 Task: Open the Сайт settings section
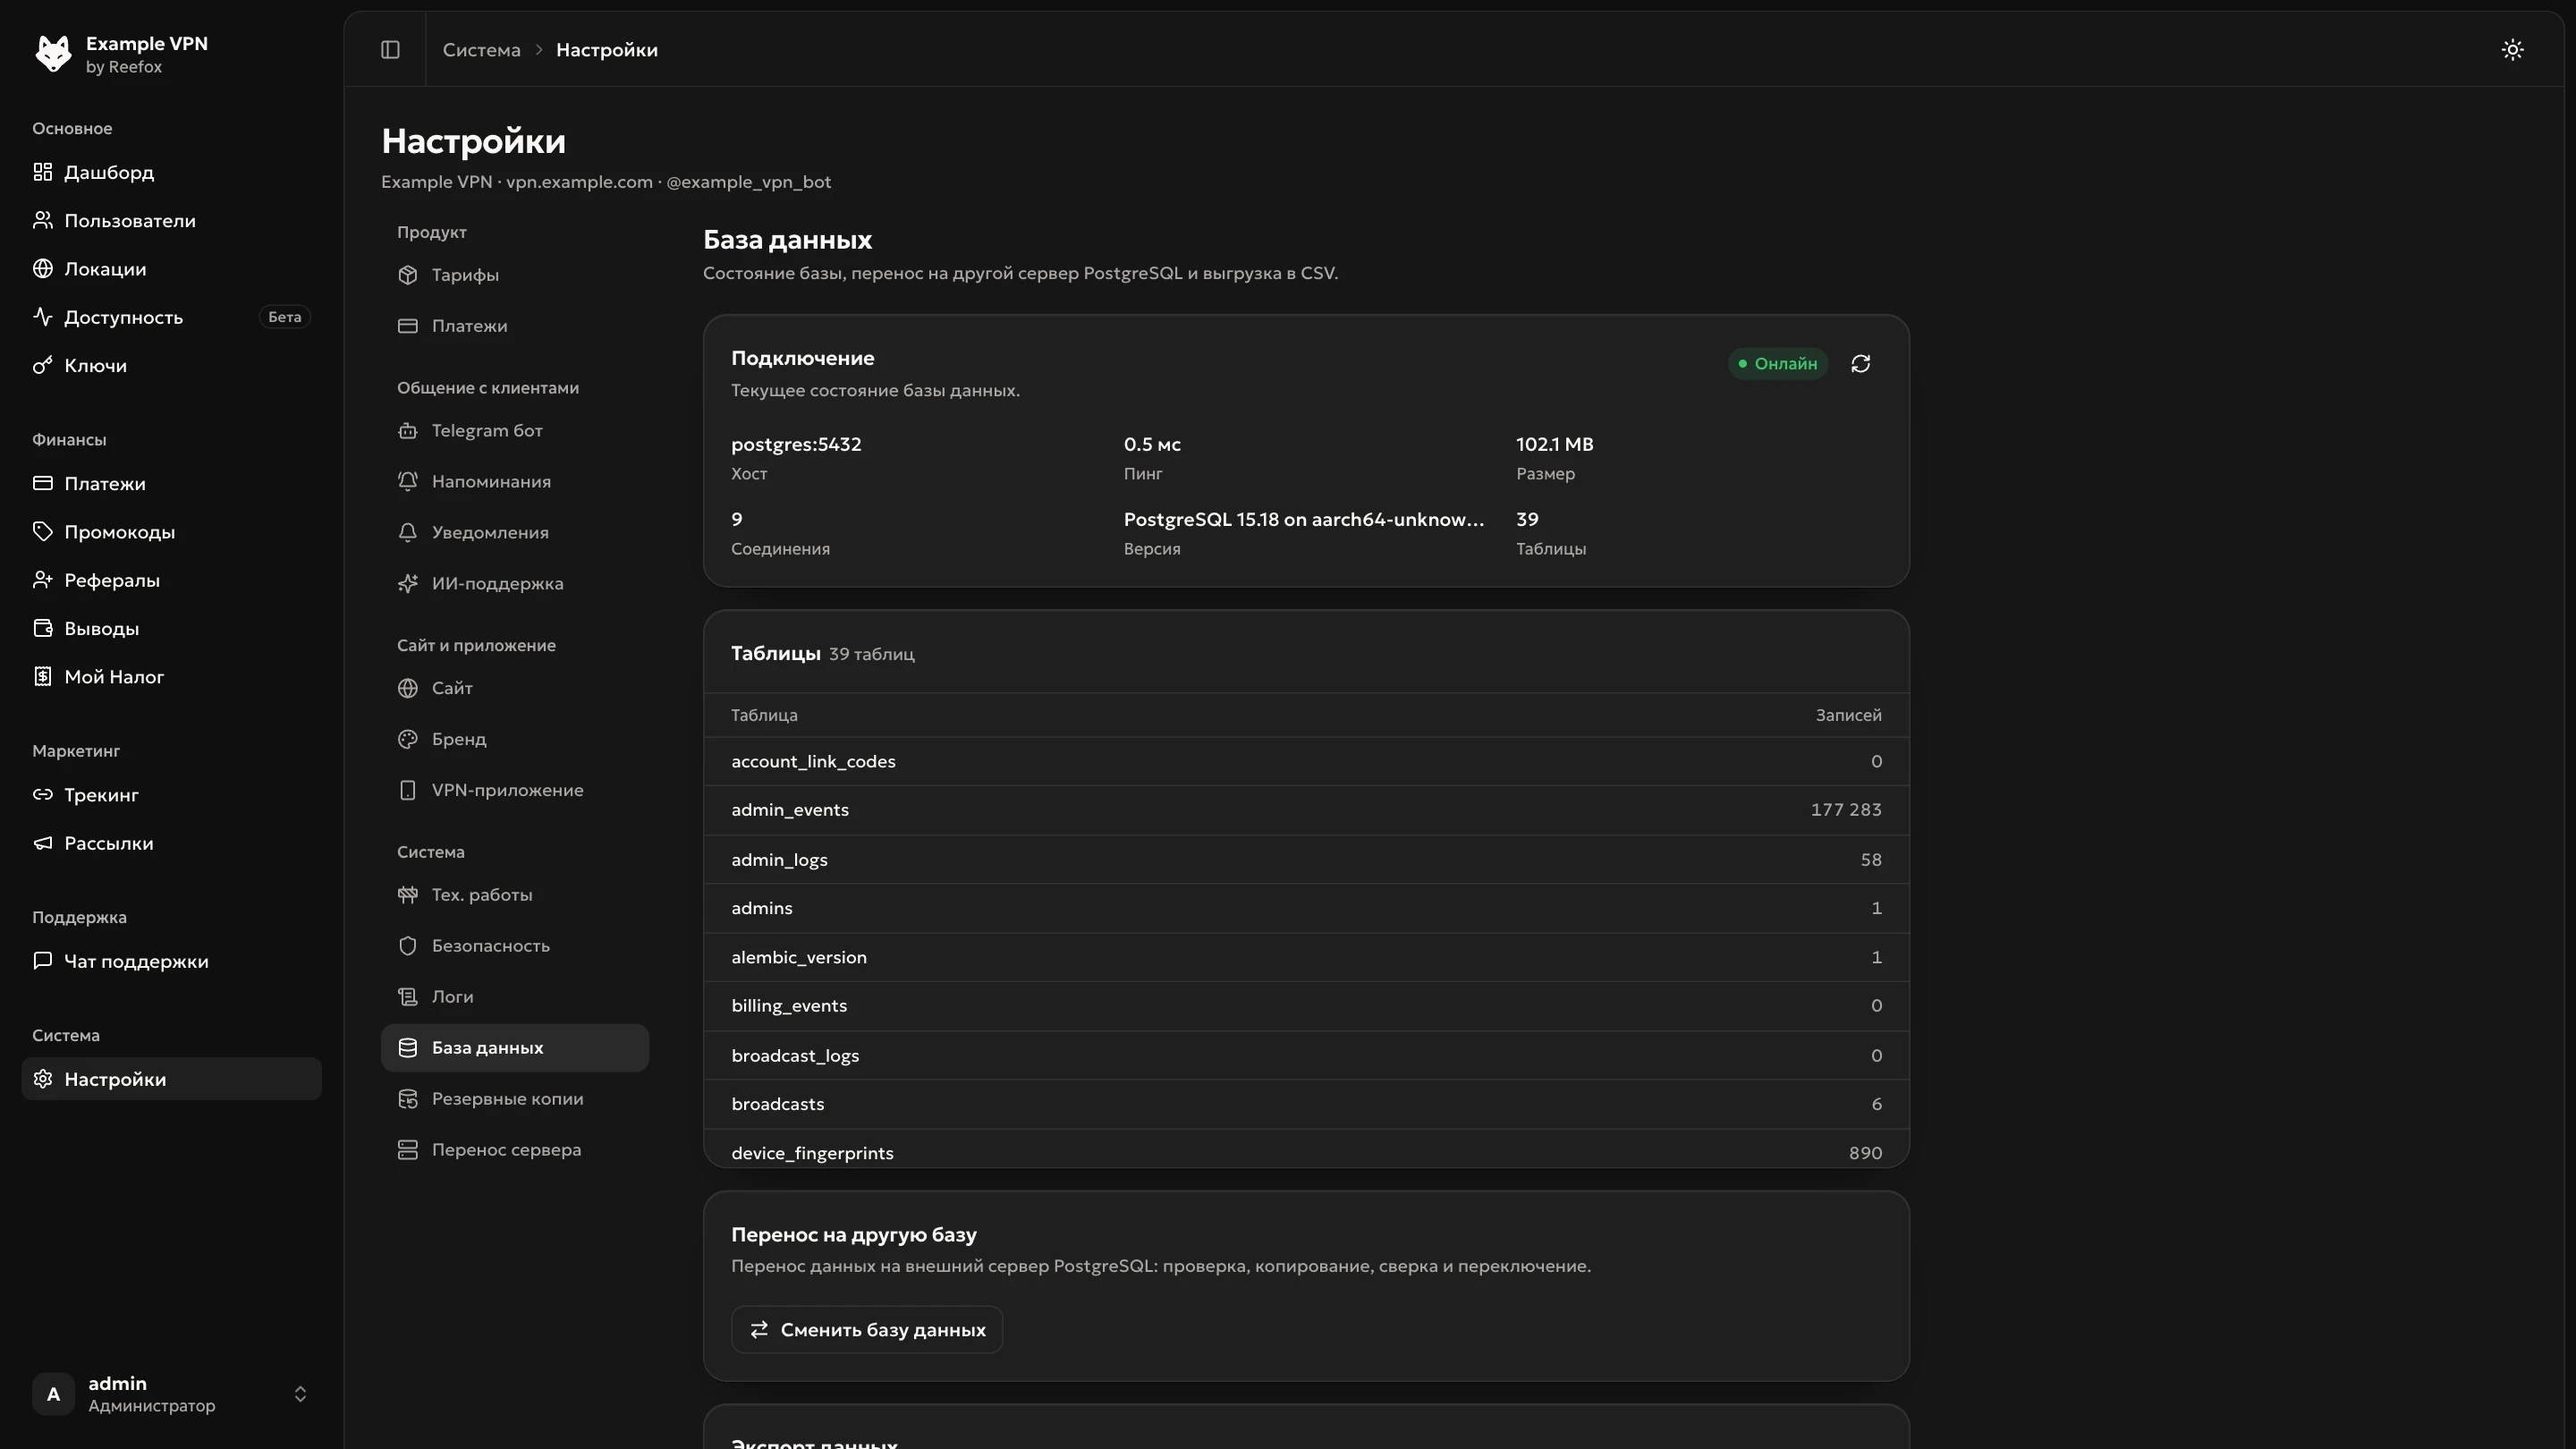tap(515, 687)
